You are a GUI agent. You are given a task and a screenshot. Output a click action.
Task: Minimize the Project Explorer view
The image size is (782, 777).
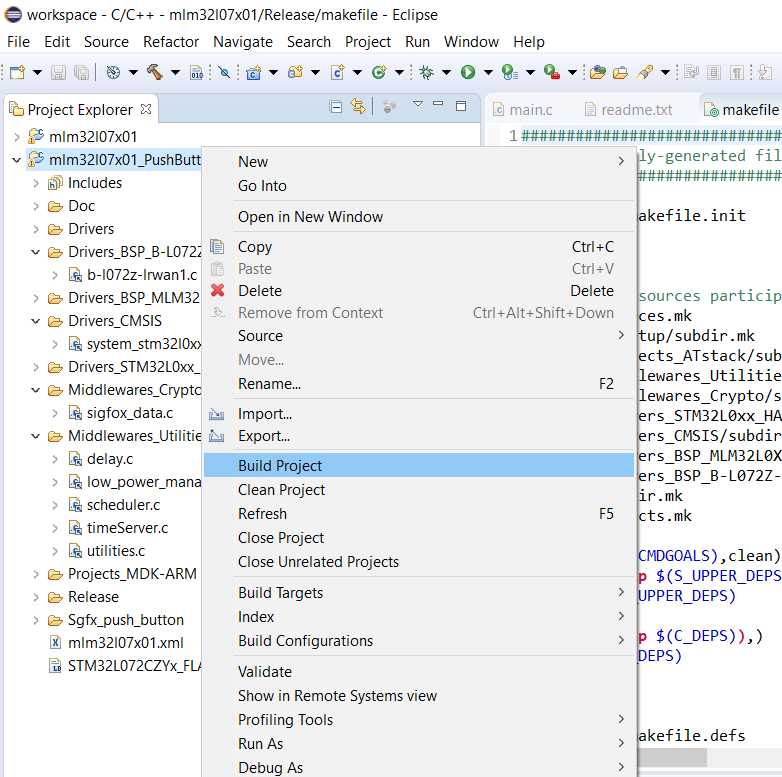coord(438,104)
